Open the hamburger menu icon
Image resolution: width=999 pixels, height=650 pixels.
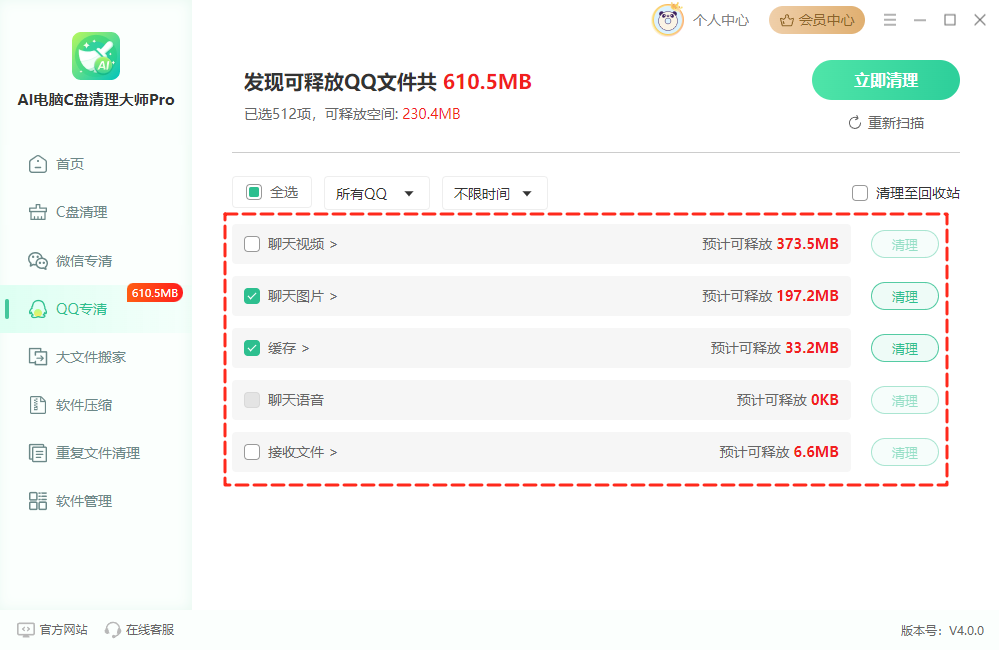[x=890, y=20]
